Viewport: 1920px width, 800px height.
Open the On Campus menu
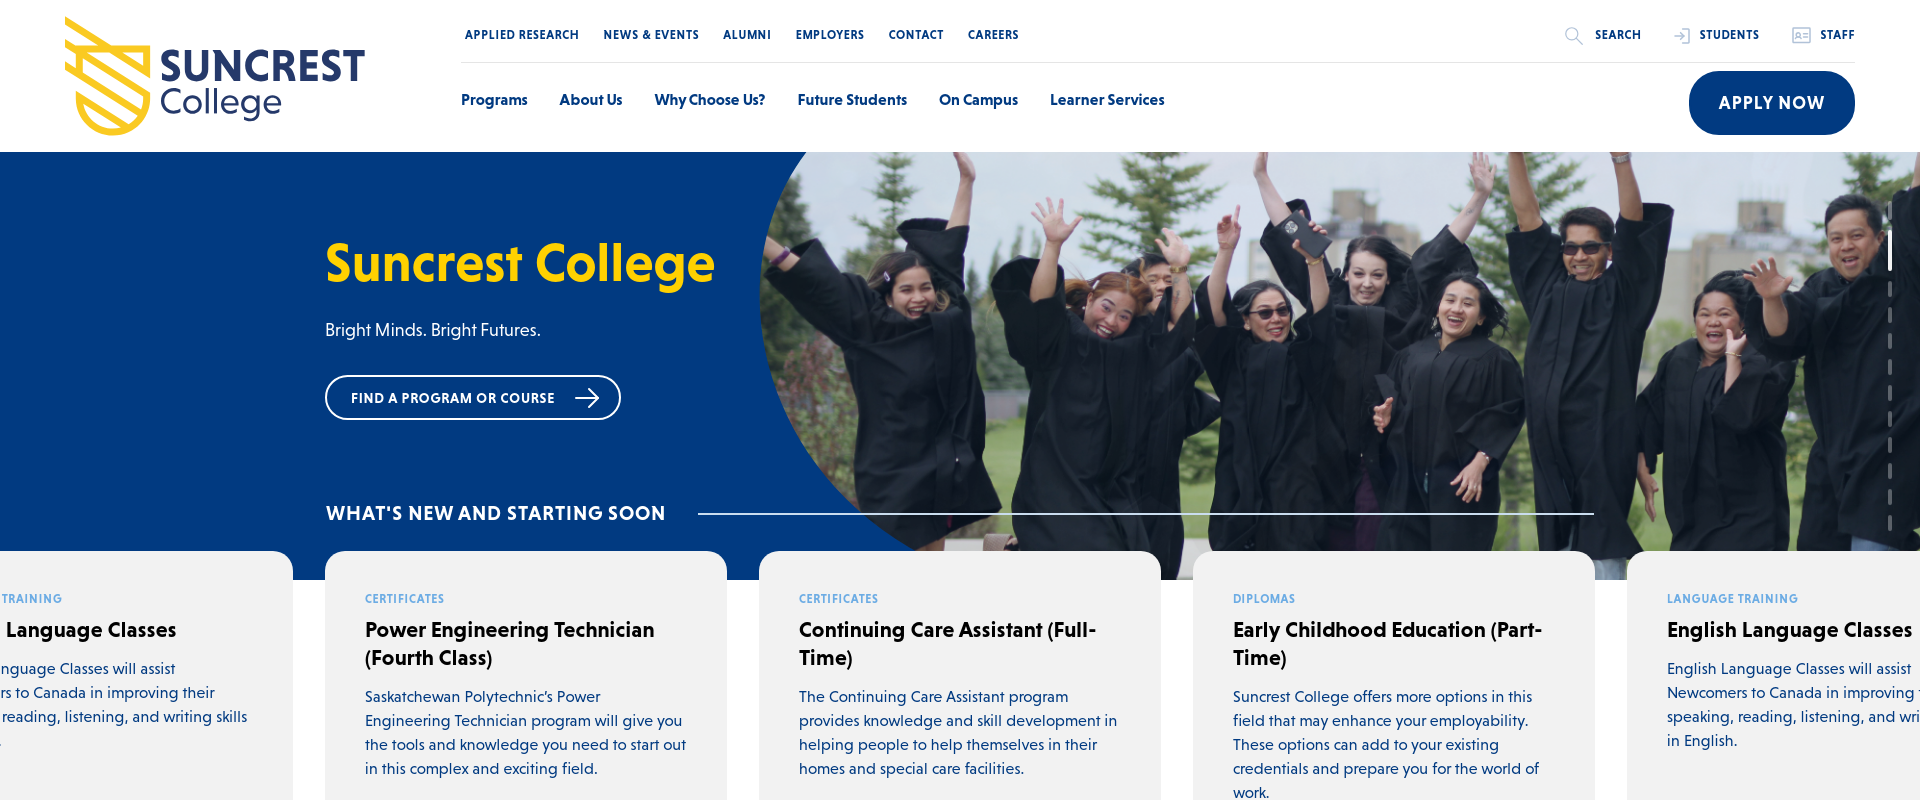coord(978,100)
